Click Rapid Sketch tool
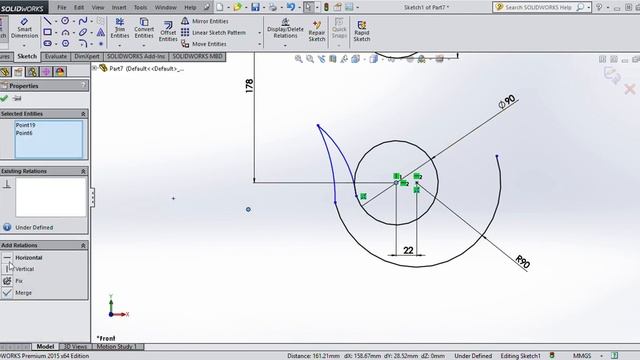 (x=362, y=31)
